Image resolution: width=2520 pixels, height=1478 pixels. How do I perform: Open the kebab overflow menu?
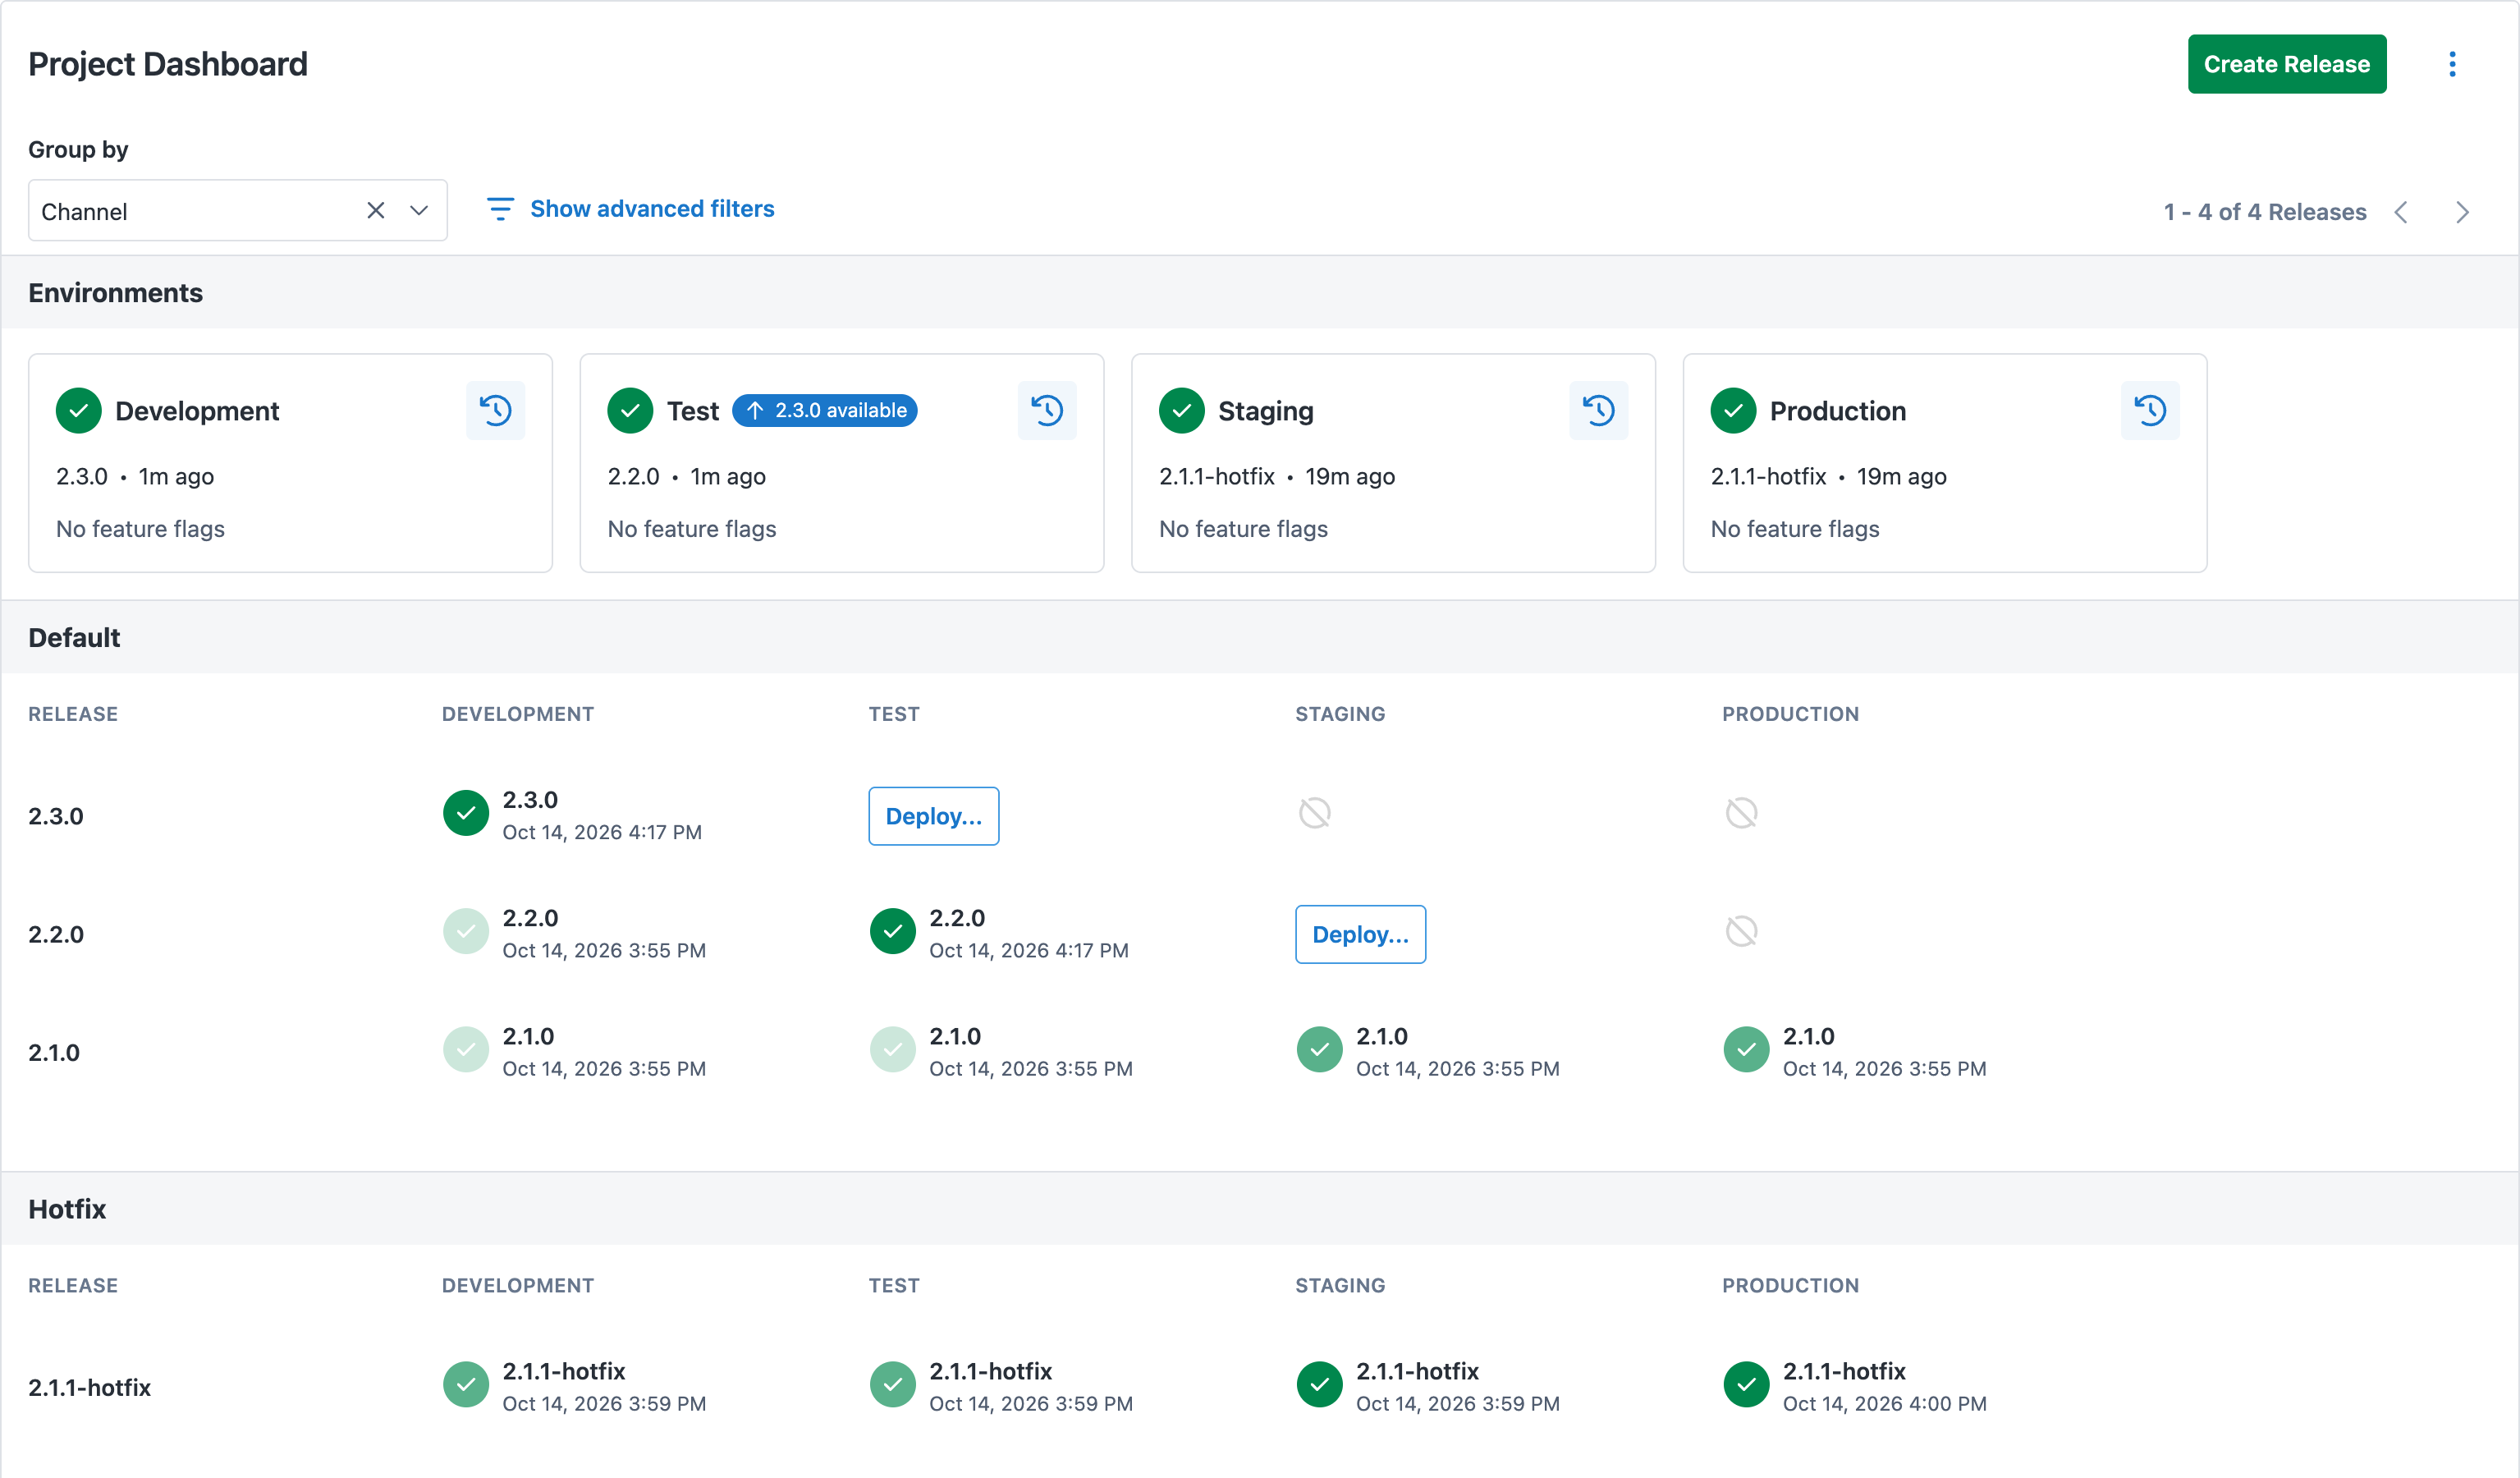tap(2452, 64)
